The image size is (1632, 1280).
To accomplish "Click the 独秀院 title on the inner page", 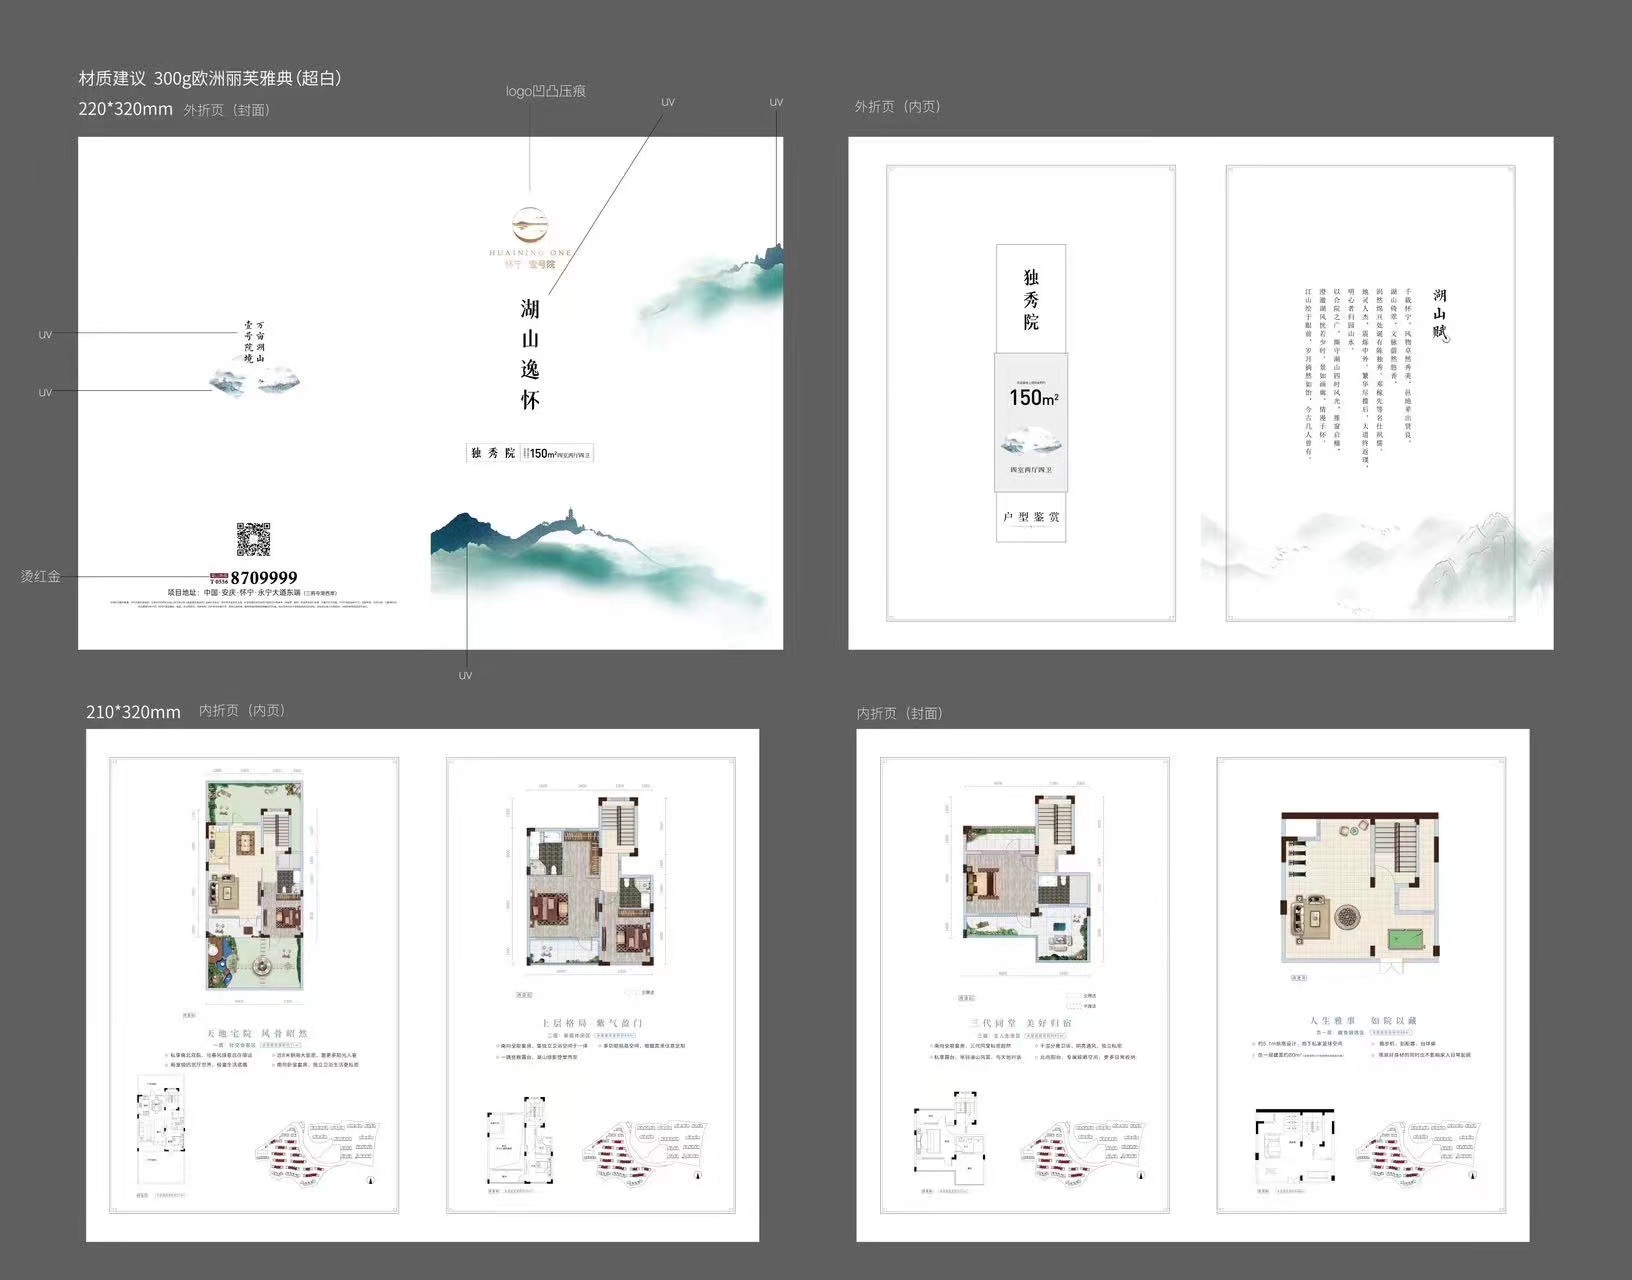I will coord(1031,299).
